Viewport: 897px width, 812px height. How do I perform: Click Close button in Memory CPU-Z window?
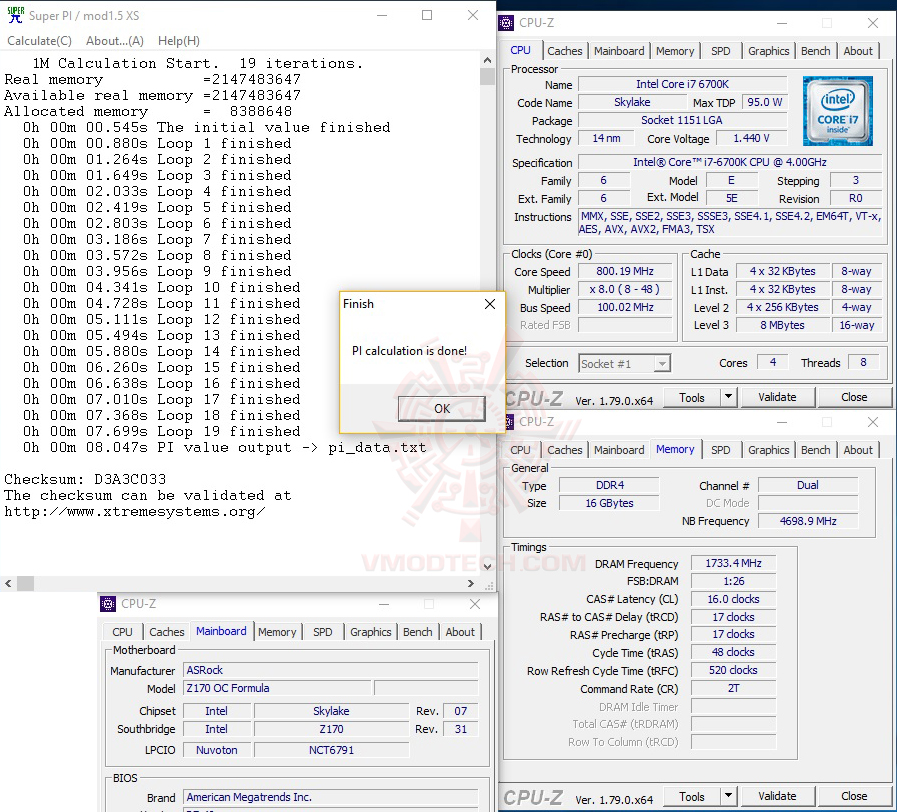click(x=854, y=796)
